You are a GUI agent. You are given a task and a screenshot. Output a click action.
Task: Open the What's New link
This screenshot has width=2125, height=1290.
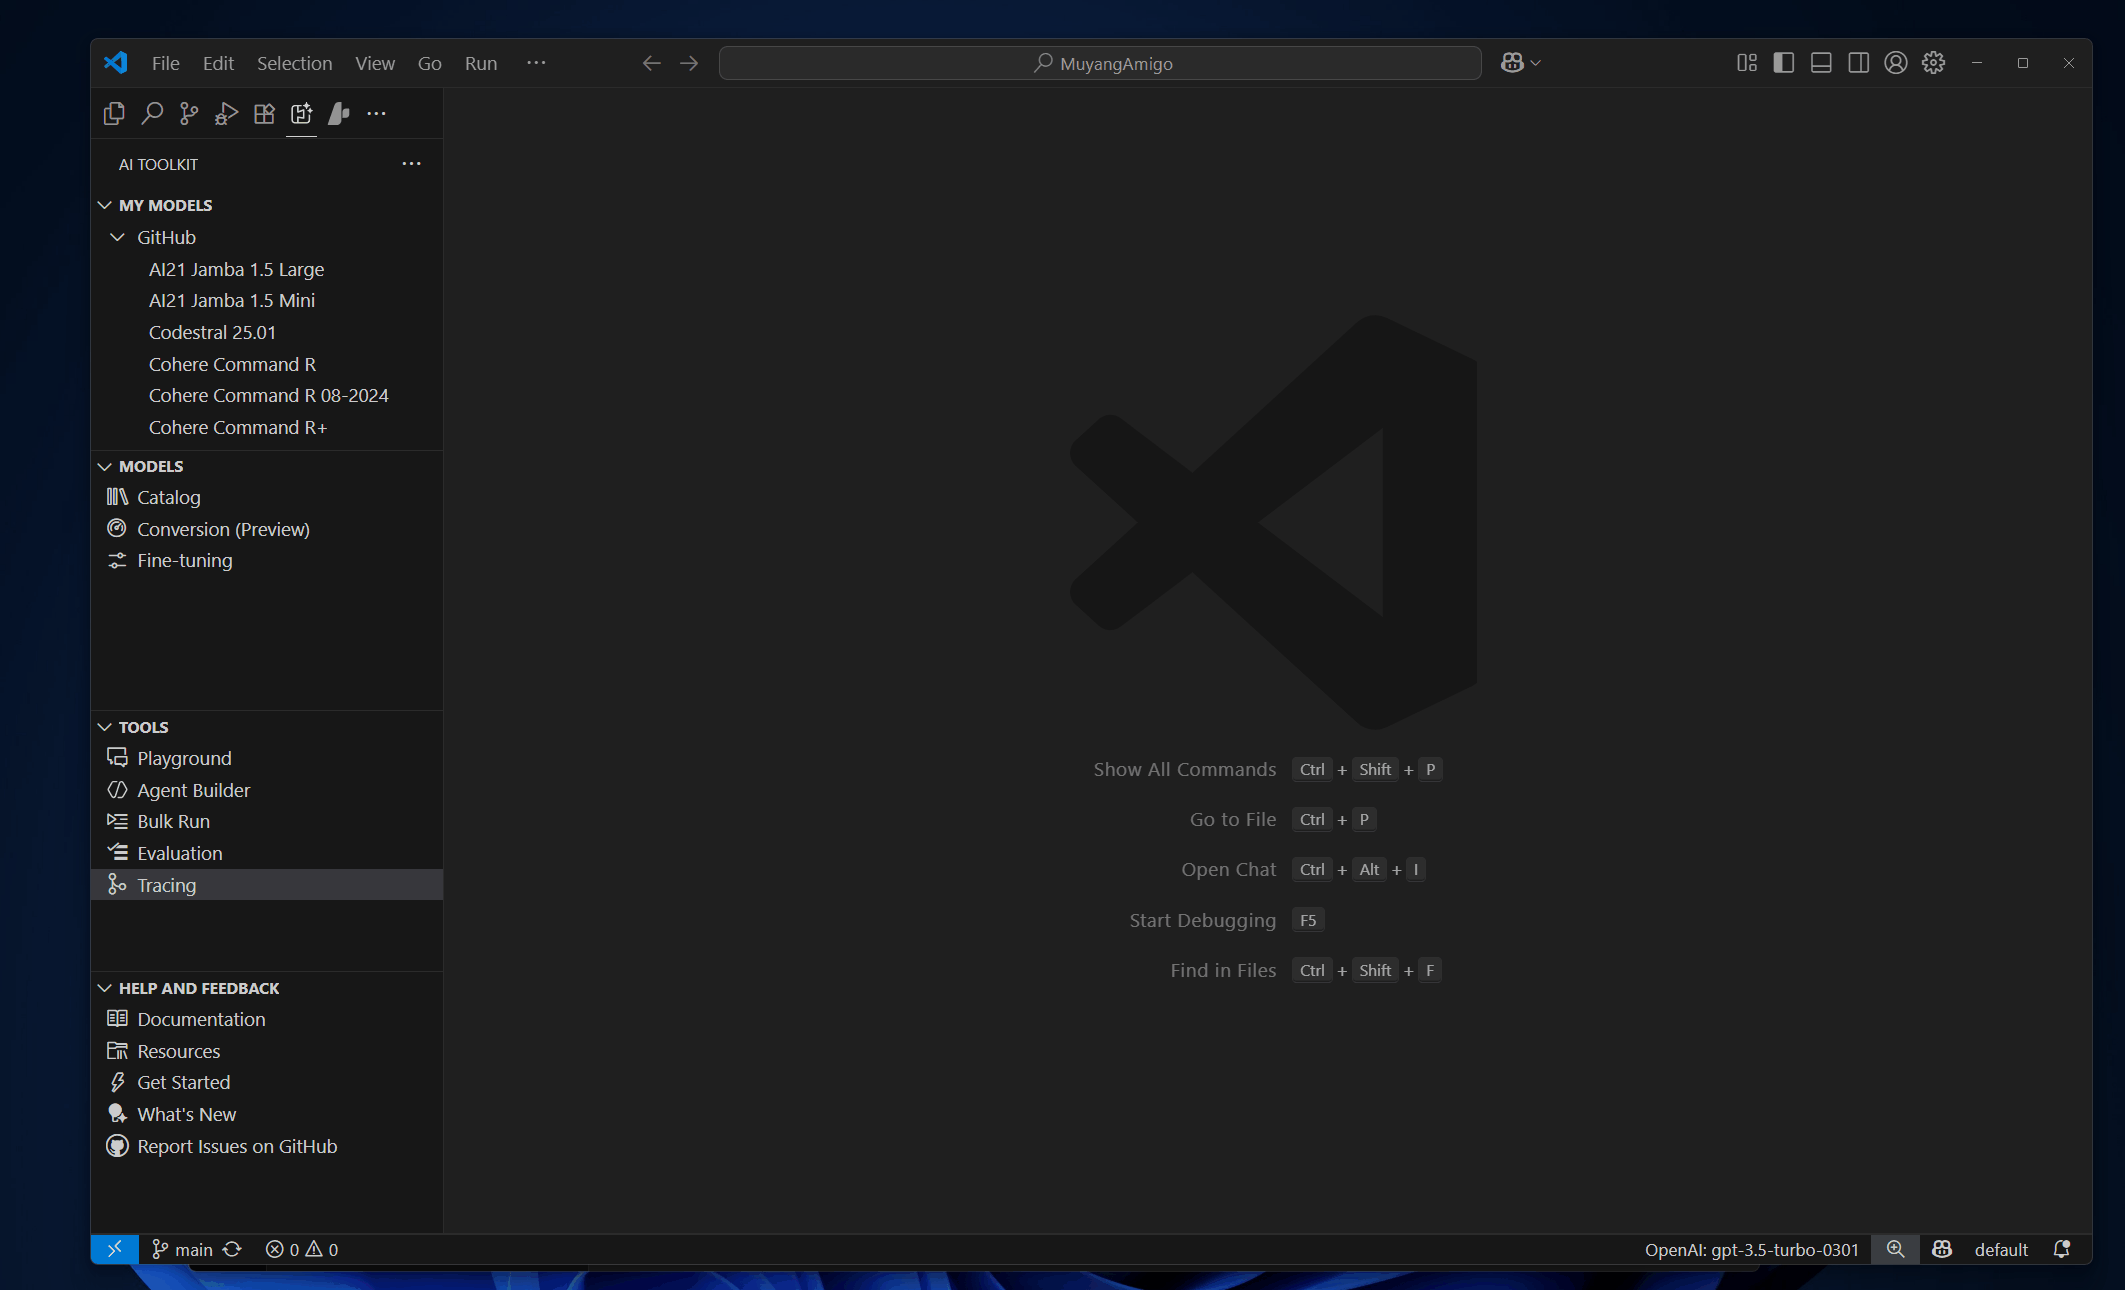(x=267, y=1114)
